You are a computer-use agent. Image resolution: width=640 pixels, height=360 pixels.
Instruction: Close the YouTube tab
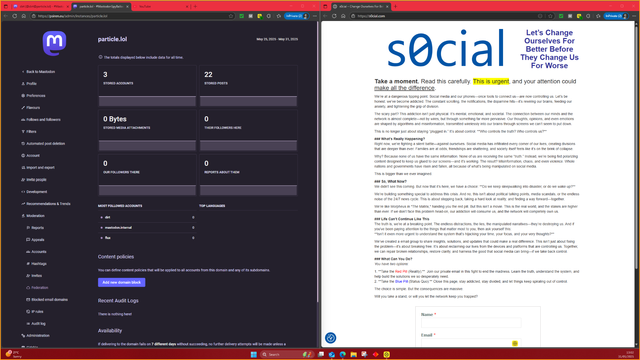point(187,7)
